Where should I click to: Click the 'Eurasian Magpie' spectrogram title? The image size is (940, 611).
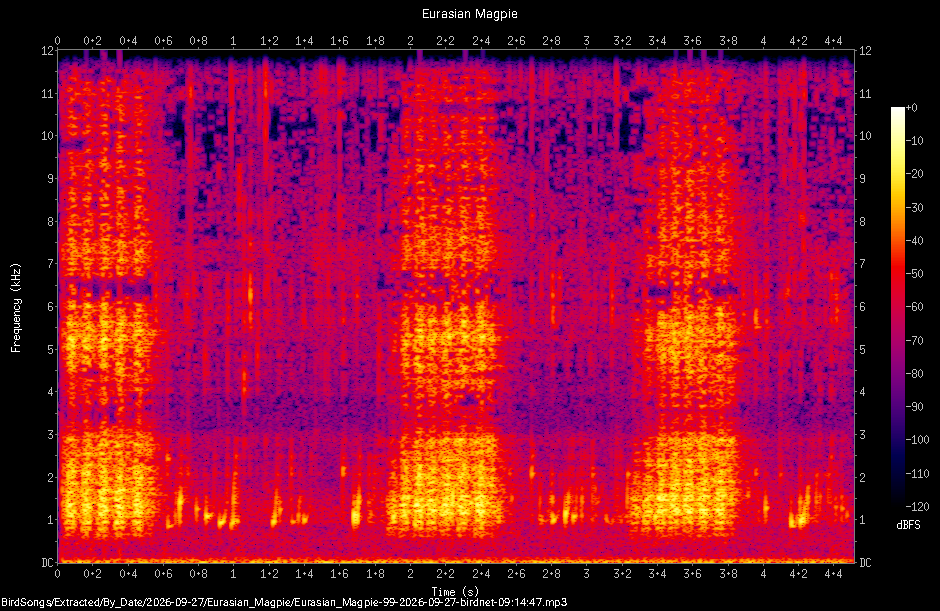point(469,14)
